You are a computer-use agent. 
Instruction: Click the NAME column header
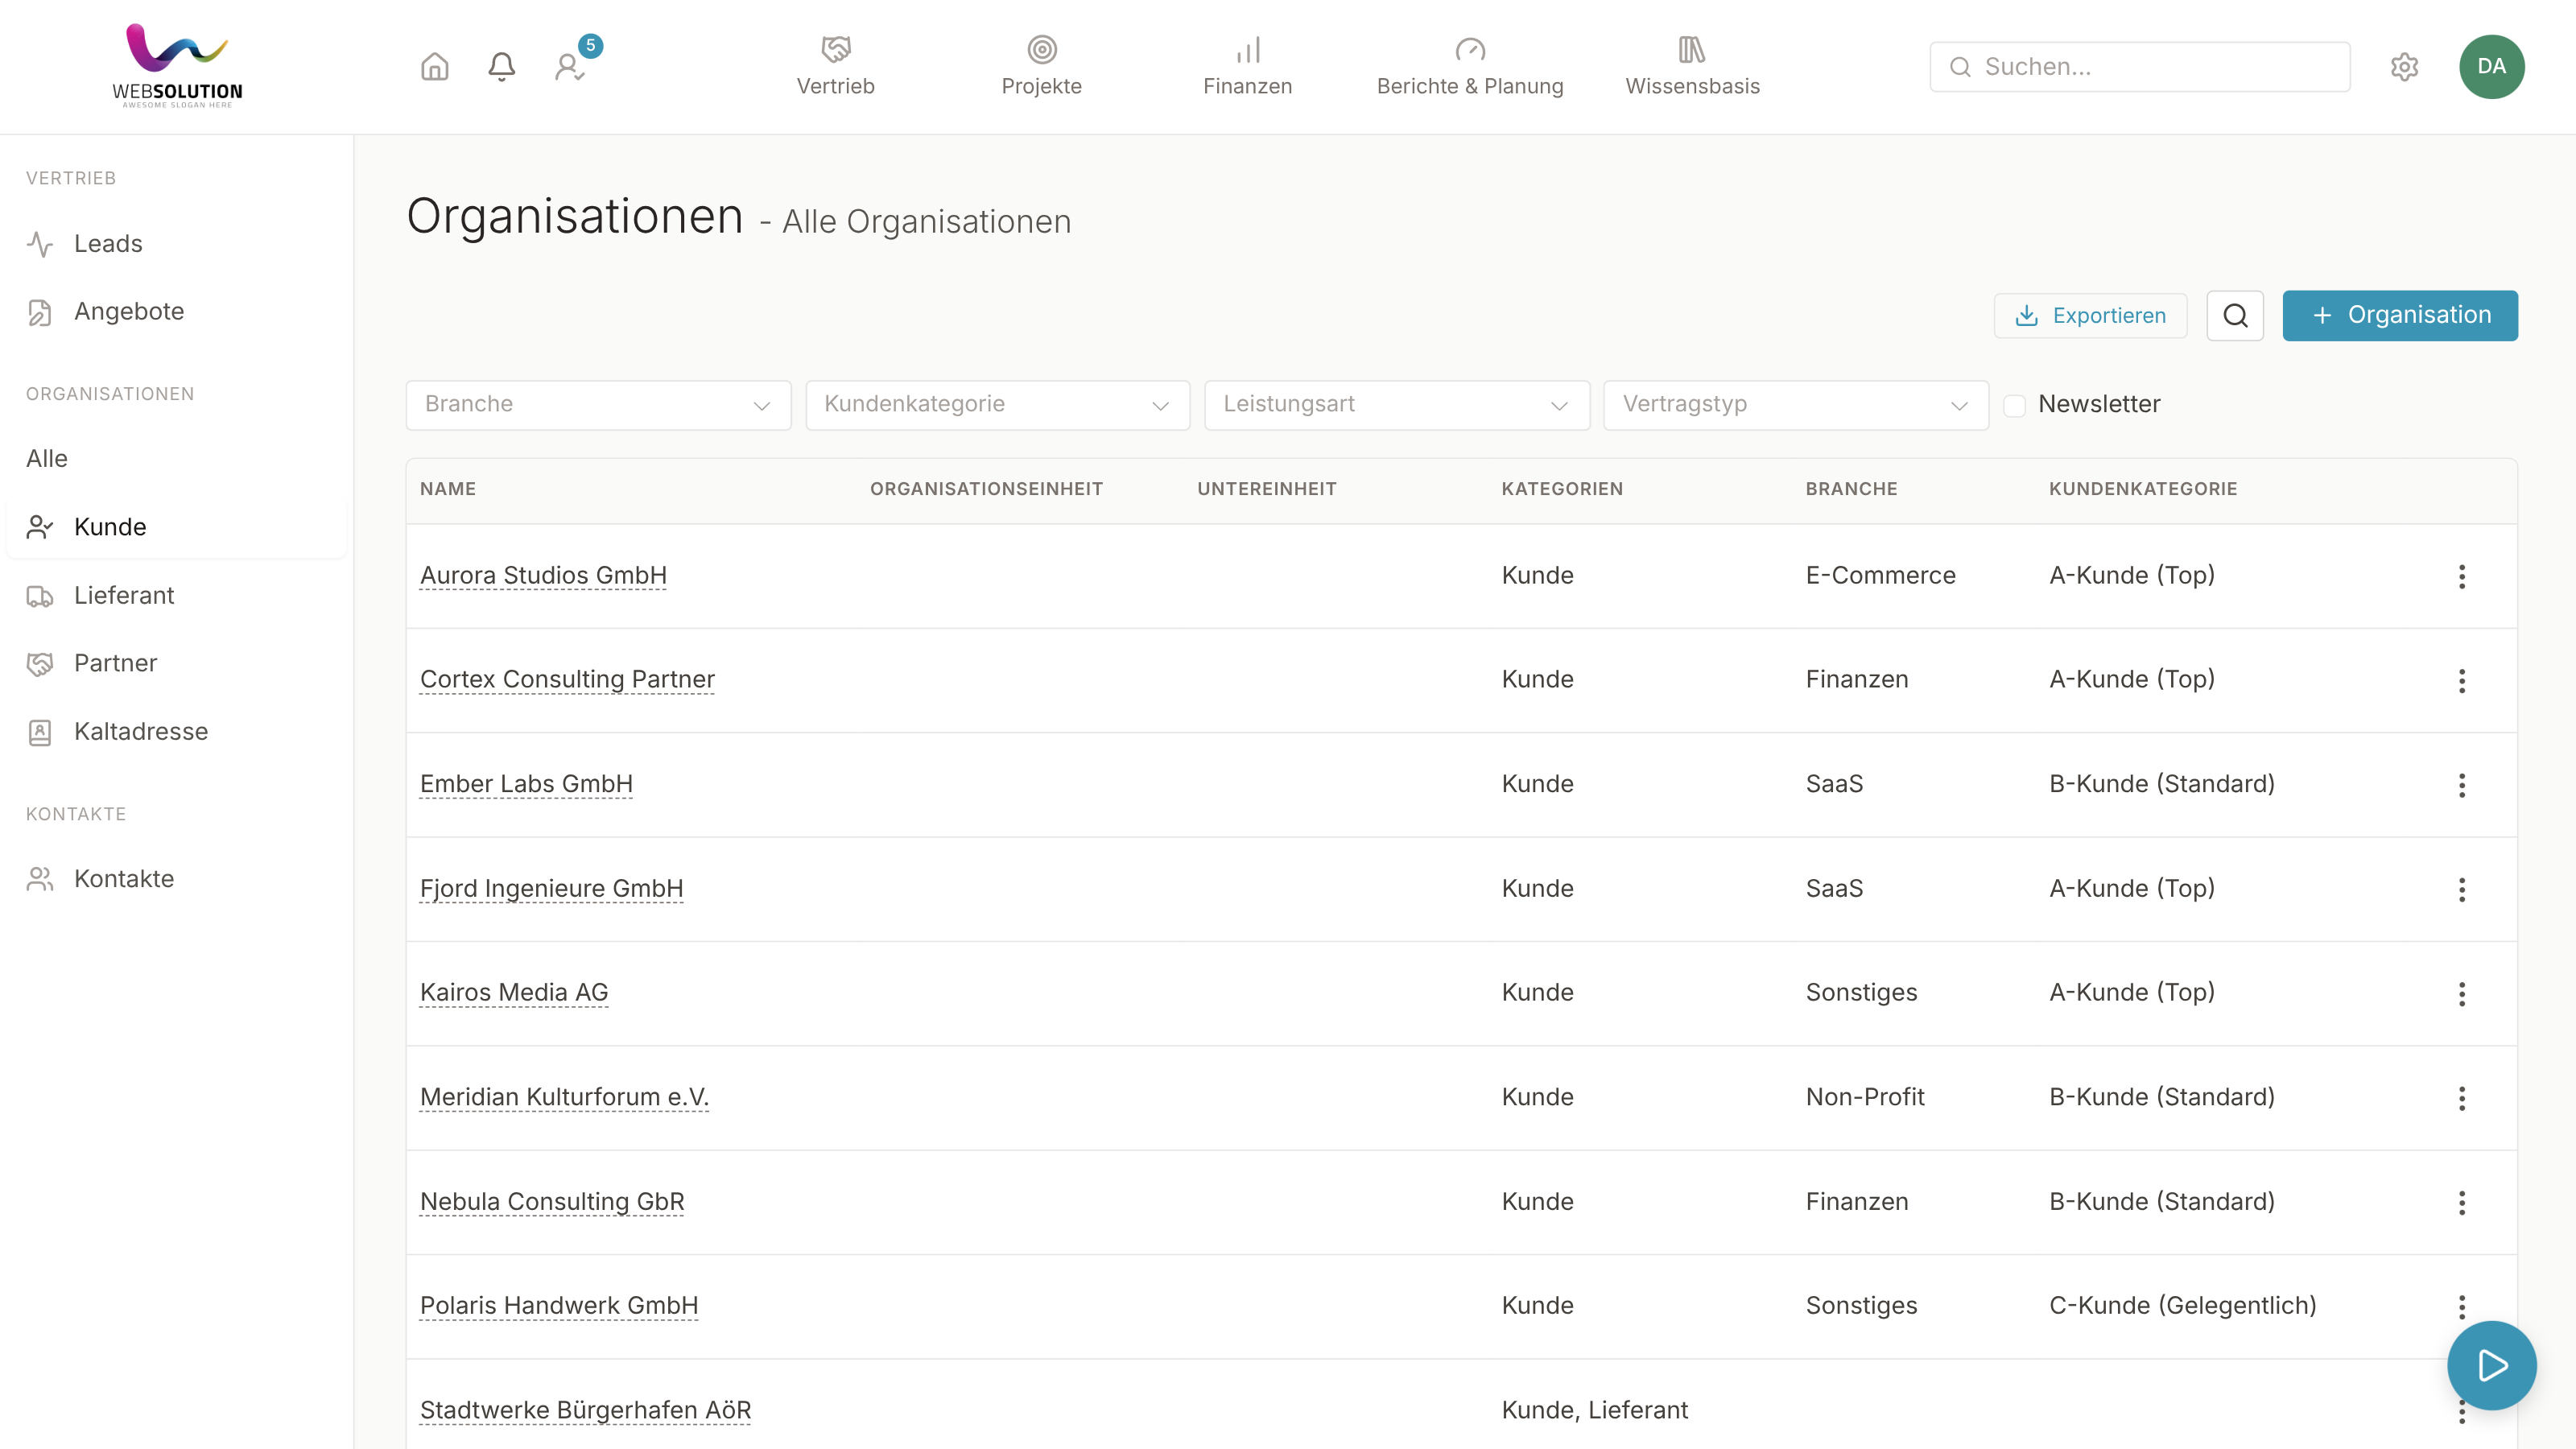click(x=448, y=489)
